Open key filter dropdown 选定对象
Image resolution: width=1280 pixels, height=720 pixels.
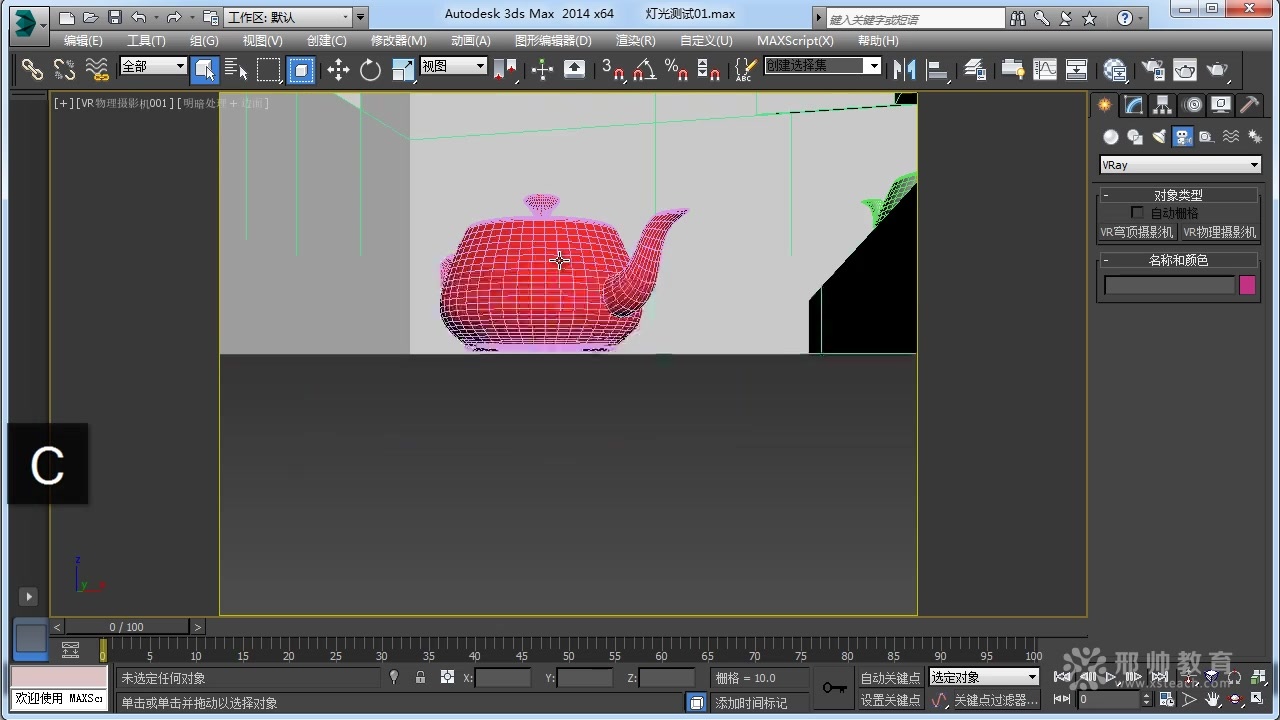click(985, 677)
